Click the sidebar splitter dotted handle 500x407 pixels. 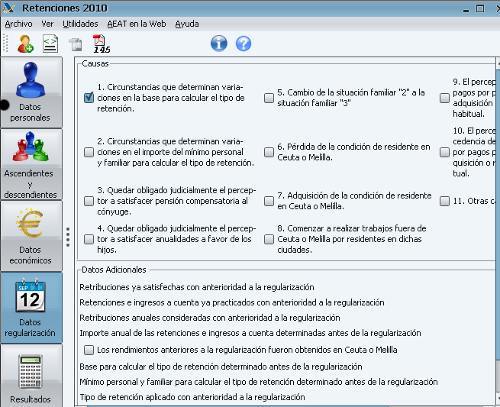68,237
